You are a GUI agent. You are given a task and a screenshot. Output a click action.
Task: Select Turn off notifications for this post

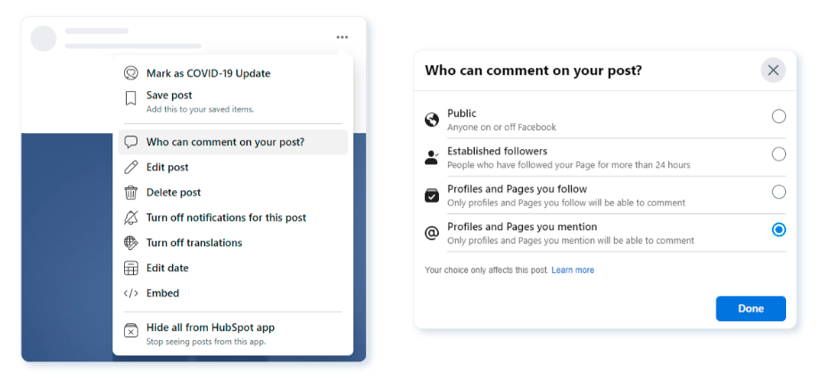pyautogui.click(x=233, y=217)
